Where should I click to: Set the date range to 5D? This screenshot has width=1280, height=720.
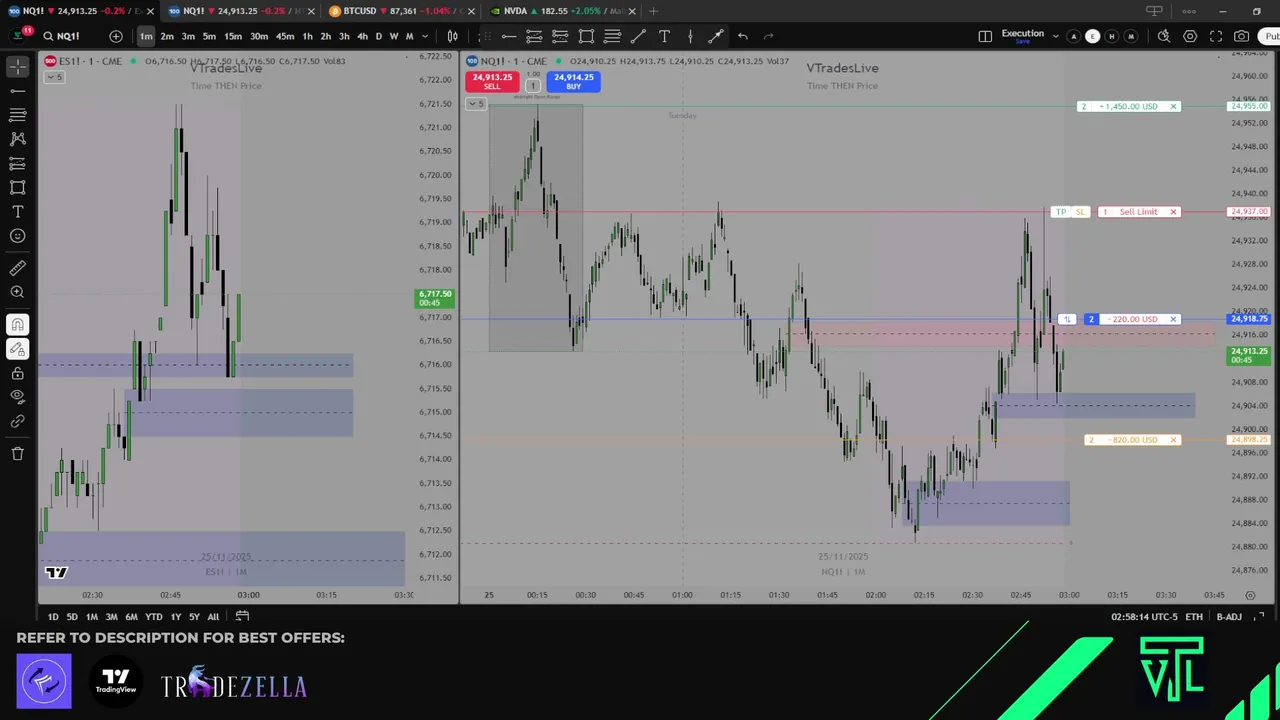pyautogui.click(x=71, y=617)
